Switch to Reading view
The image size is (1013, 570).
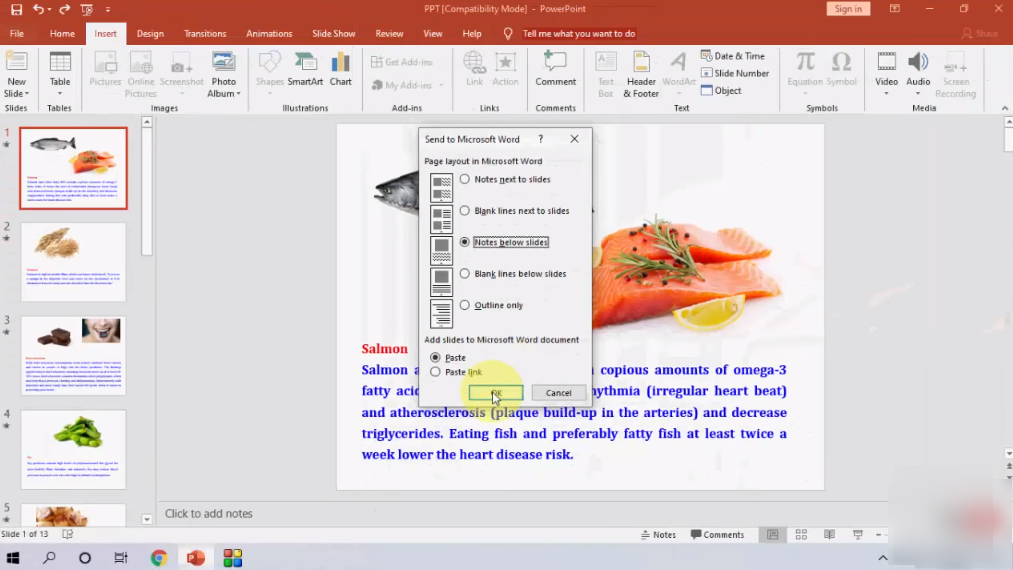pos(830,534)
